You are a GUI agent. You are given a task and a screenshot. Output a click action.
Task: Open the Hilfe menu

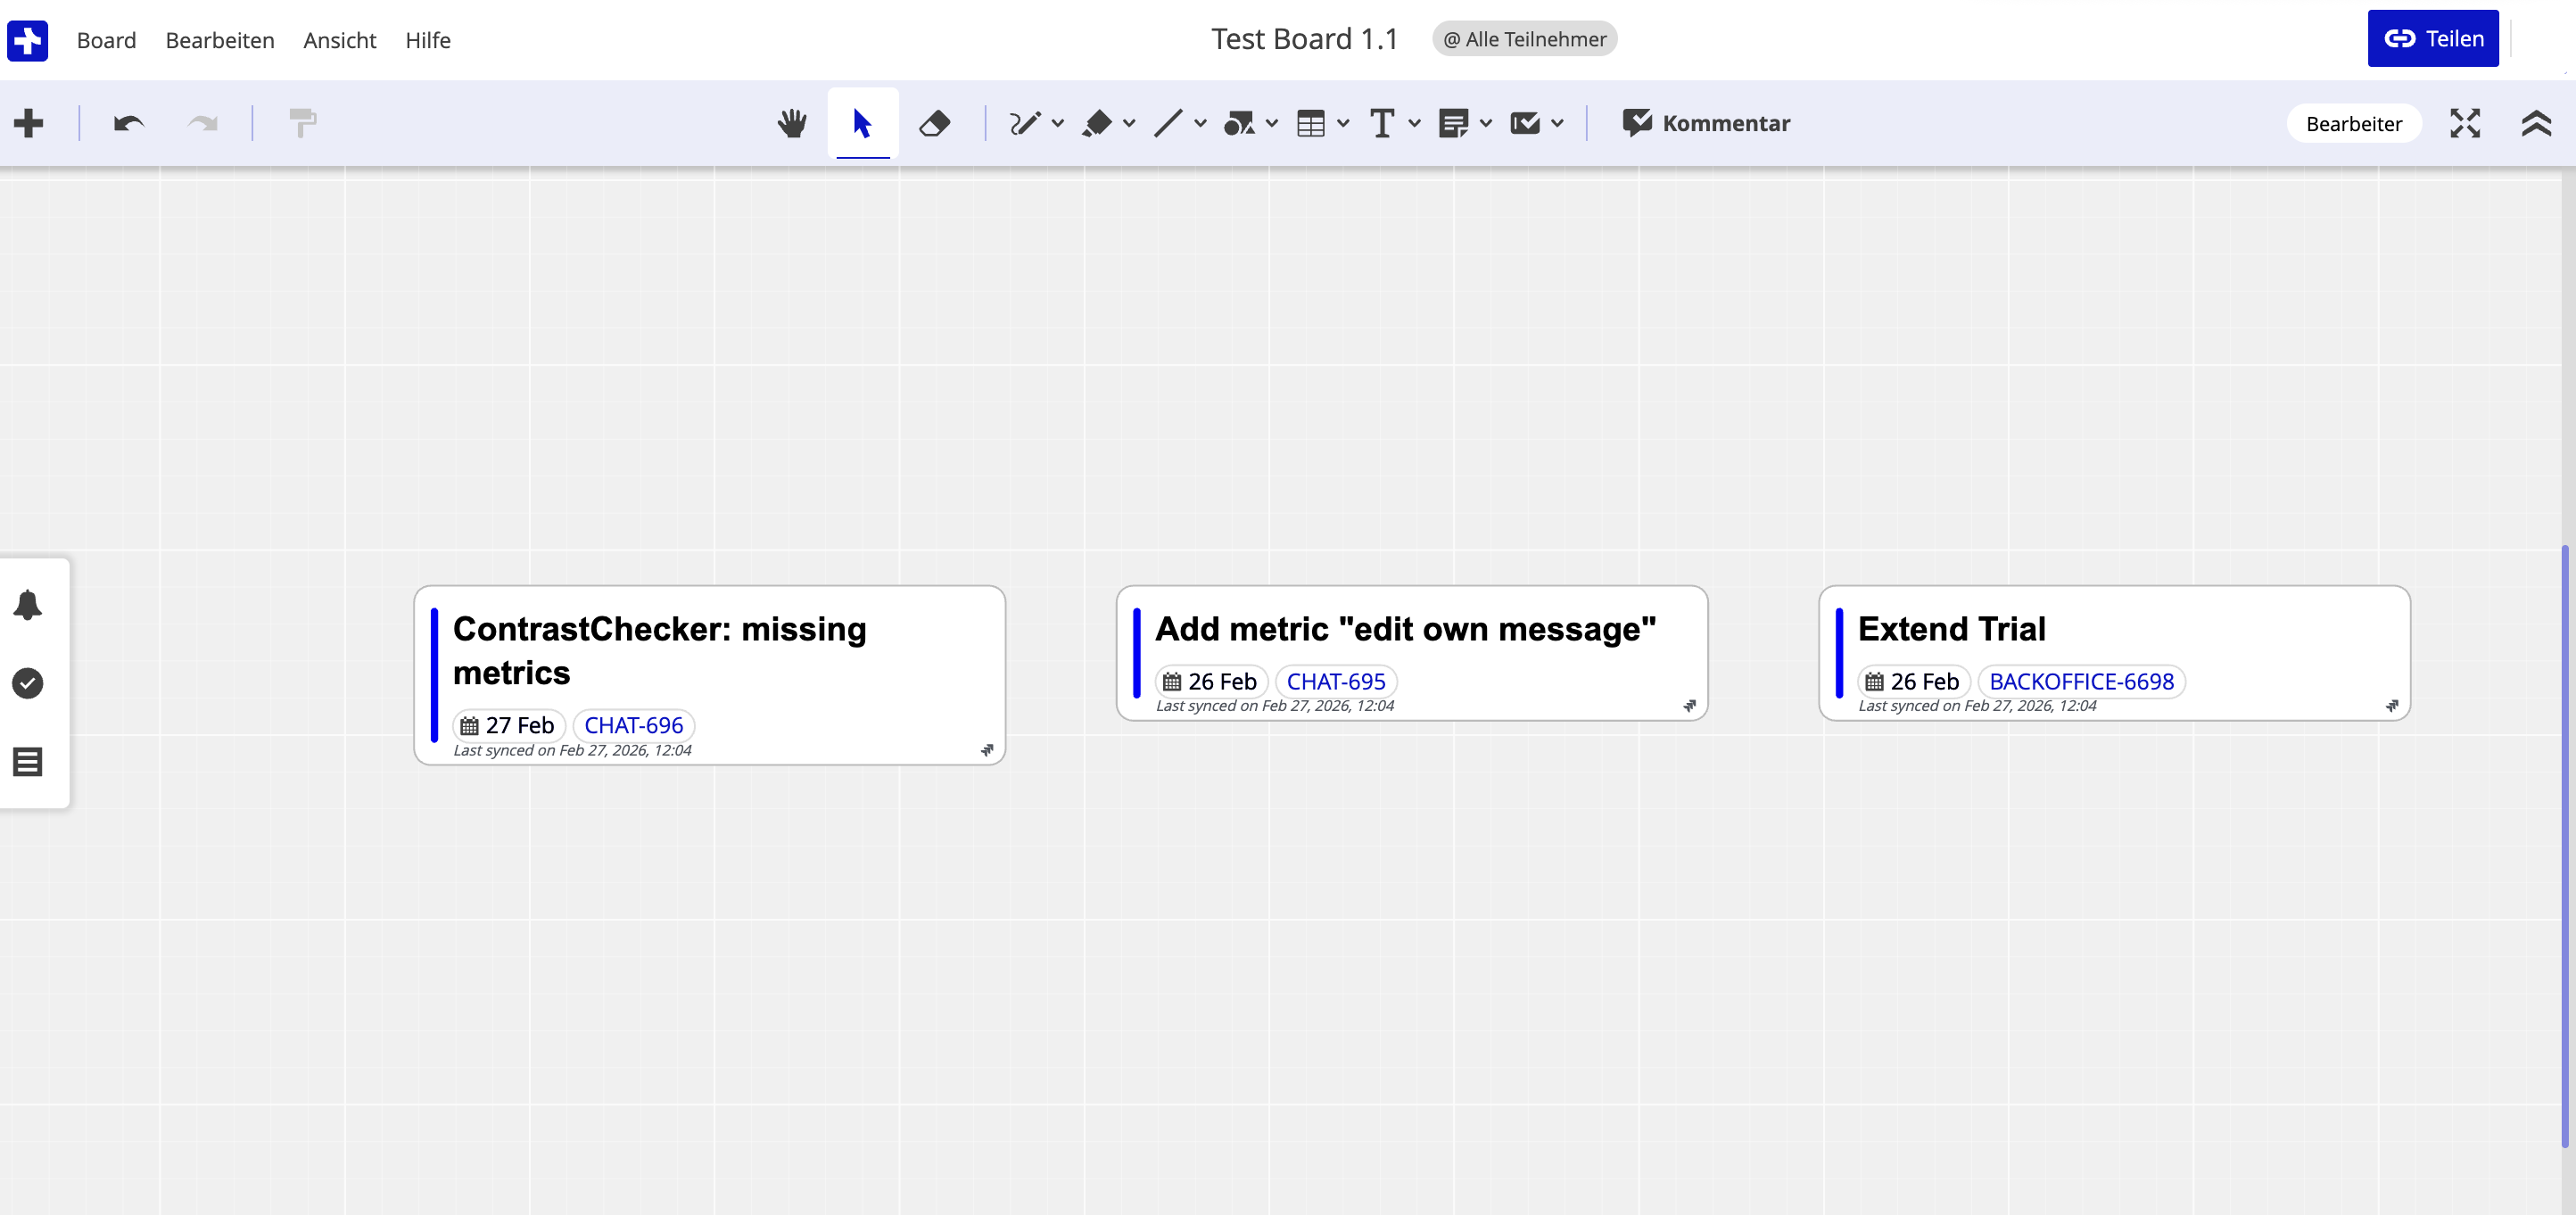tap(428, 40)
